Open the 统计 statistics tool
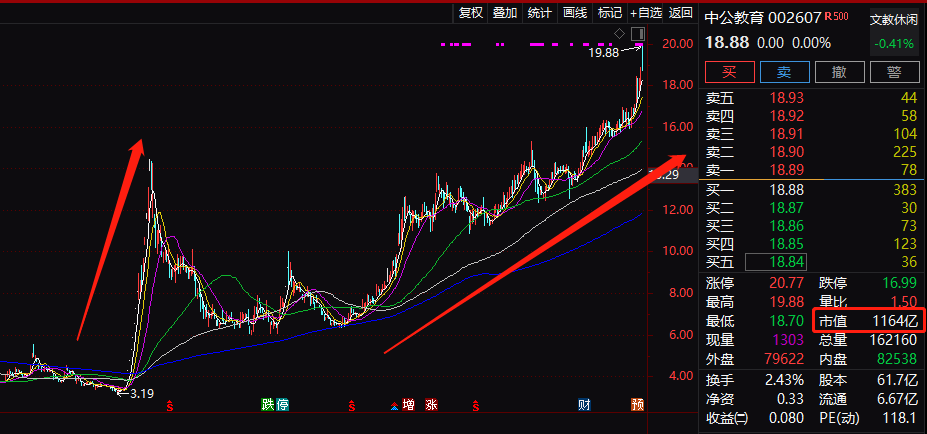This screenshot has width=927, height=434. pos(540,13)
